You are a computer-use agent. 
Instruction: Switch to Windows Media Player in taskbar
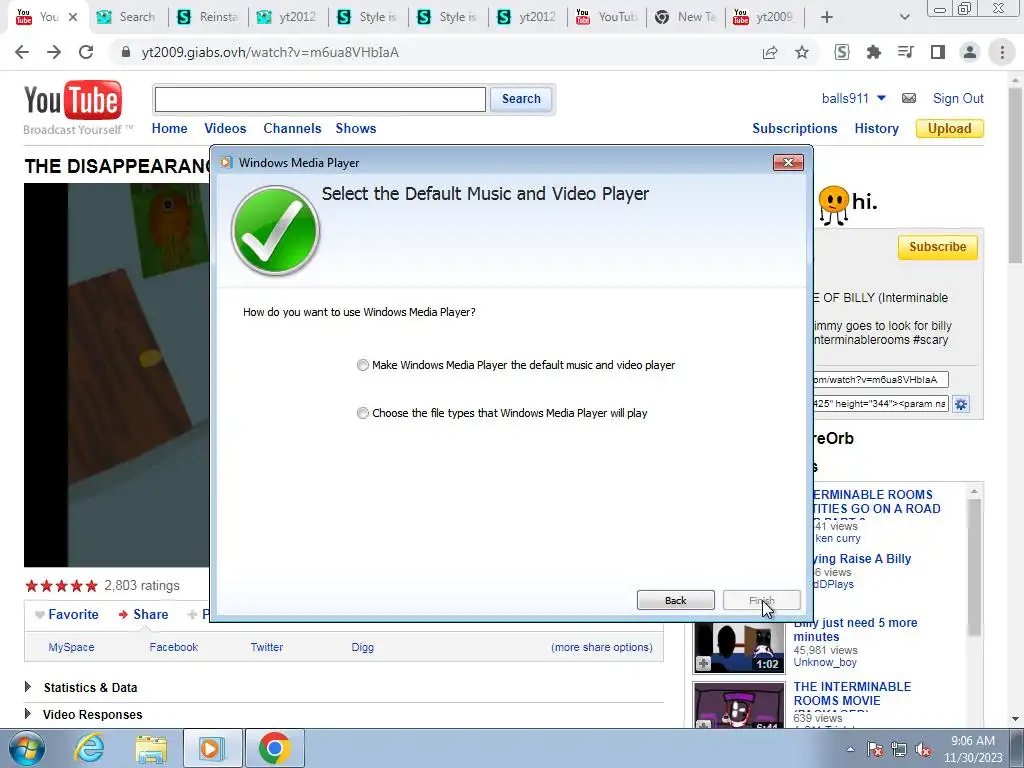[x=212, y=748]
